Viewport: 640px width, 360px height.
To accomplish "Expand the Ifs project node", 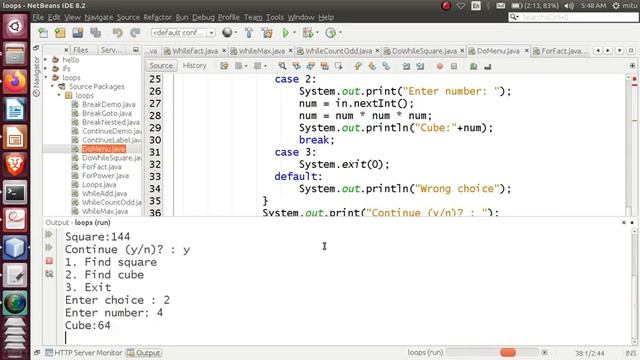I will click(46, 69).
